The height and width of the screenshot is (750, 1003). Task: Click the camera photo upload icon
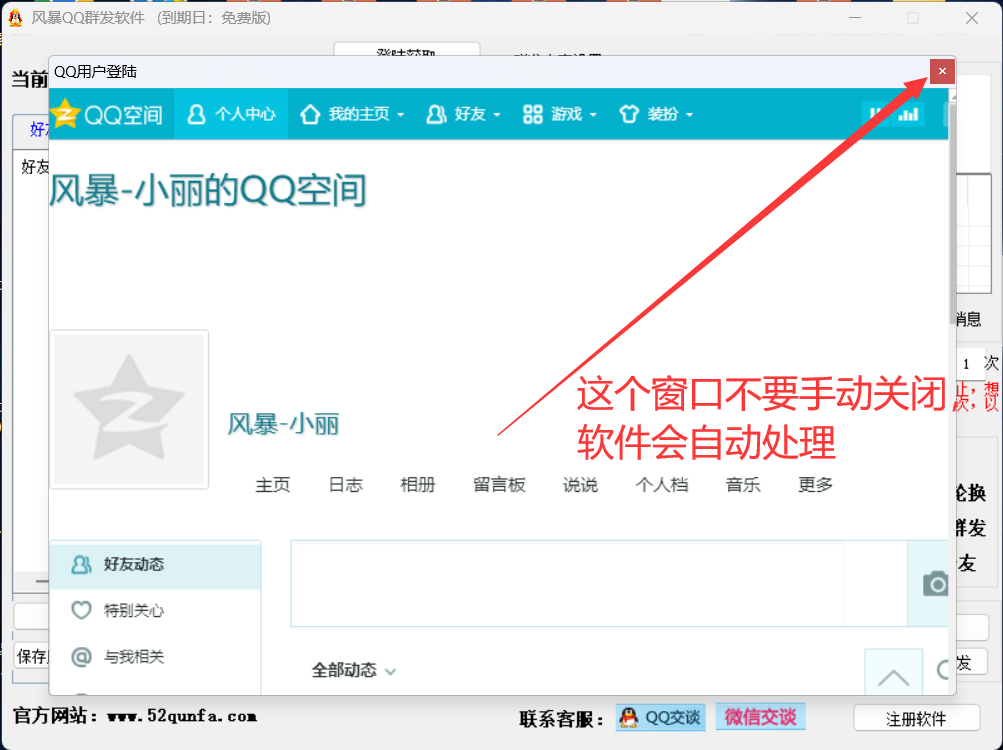click(935, 584)
